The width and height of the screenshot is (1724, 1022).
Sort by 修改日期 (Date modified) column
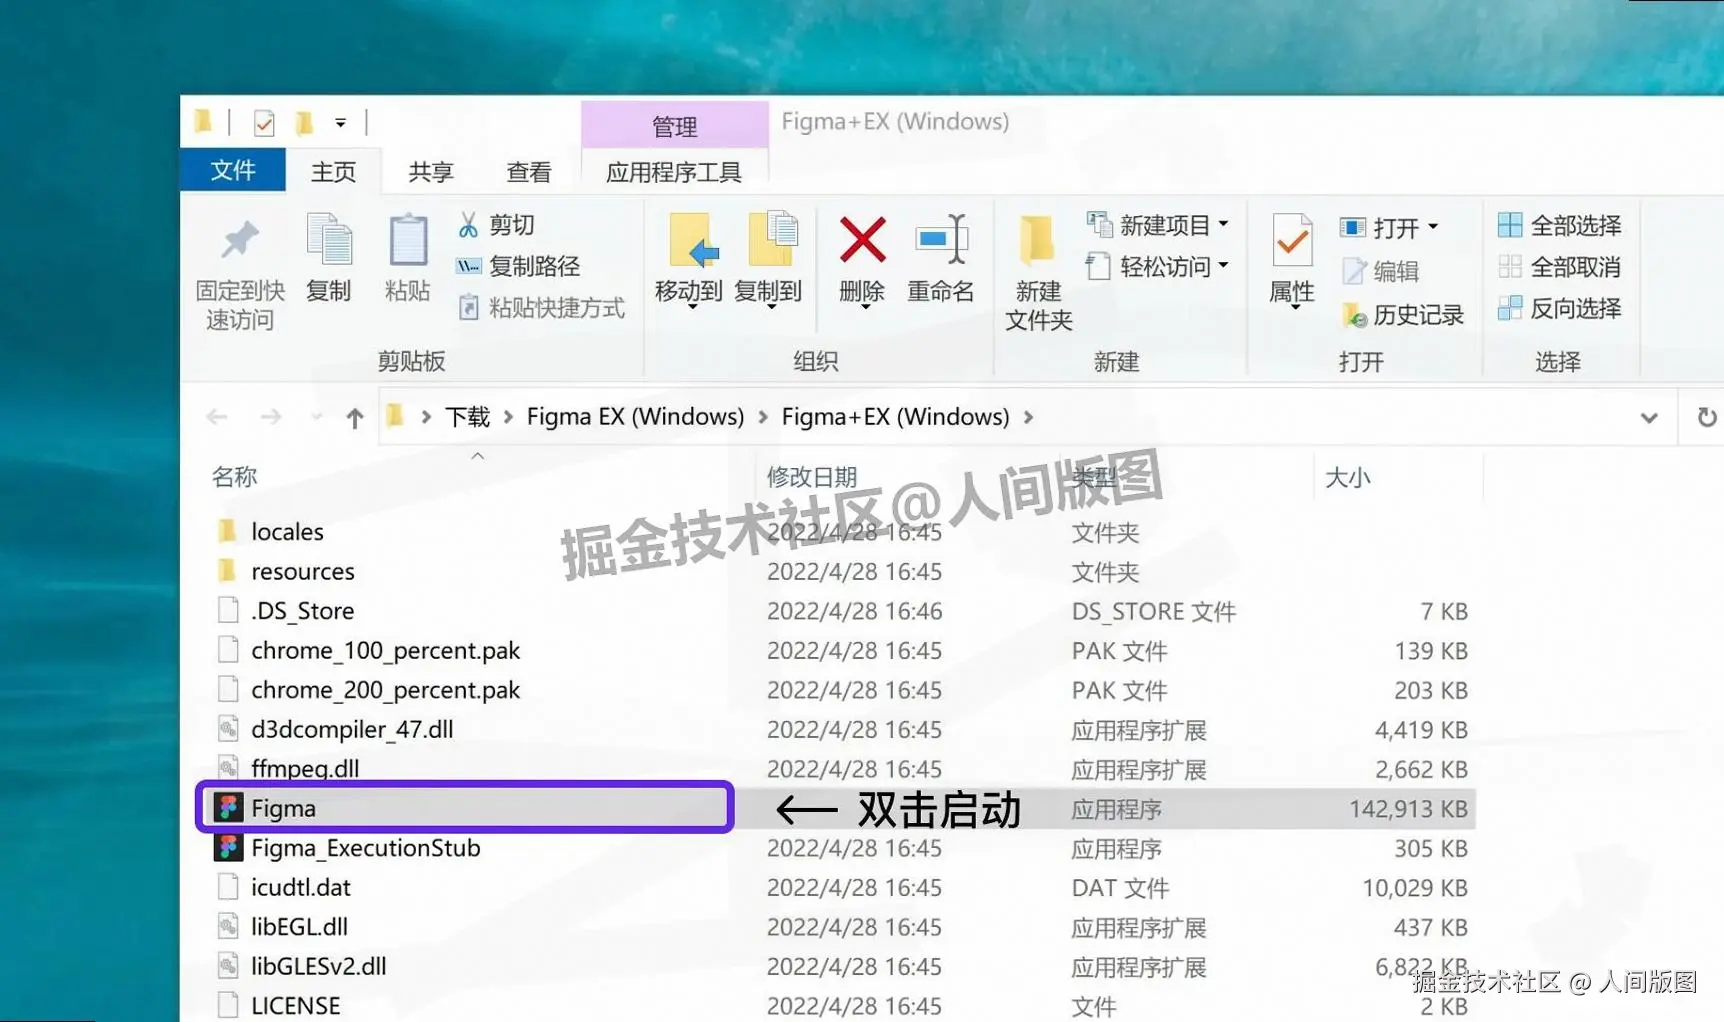pos(812,477)
